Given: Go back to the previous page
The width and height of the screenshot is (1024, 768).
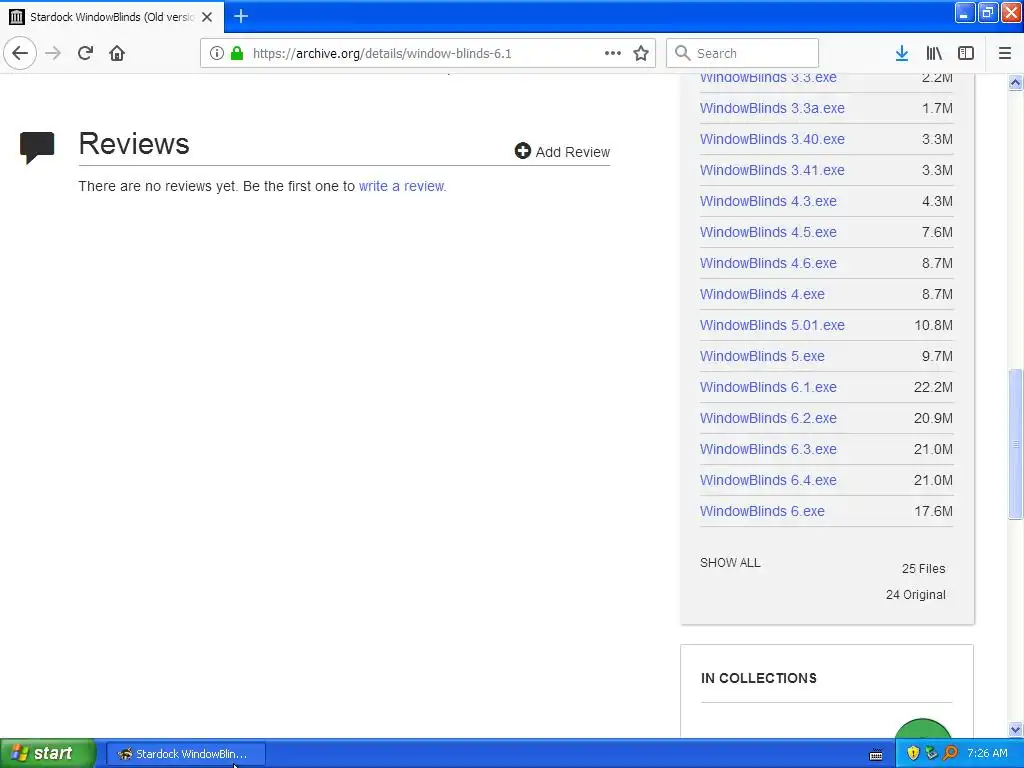Looking at the screenshot, I should (x=20, y=53).
